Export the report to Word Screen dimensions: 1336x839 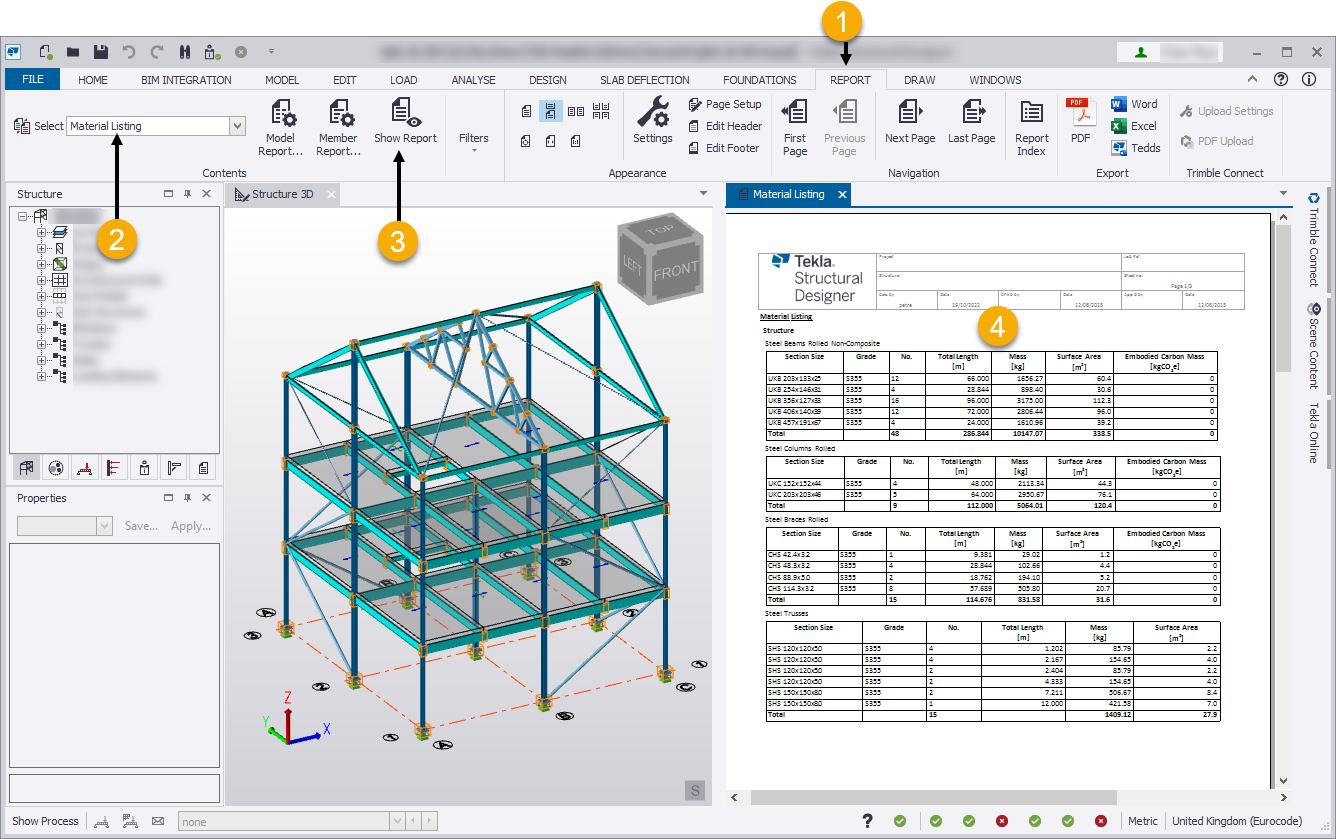pos(1135,103)
